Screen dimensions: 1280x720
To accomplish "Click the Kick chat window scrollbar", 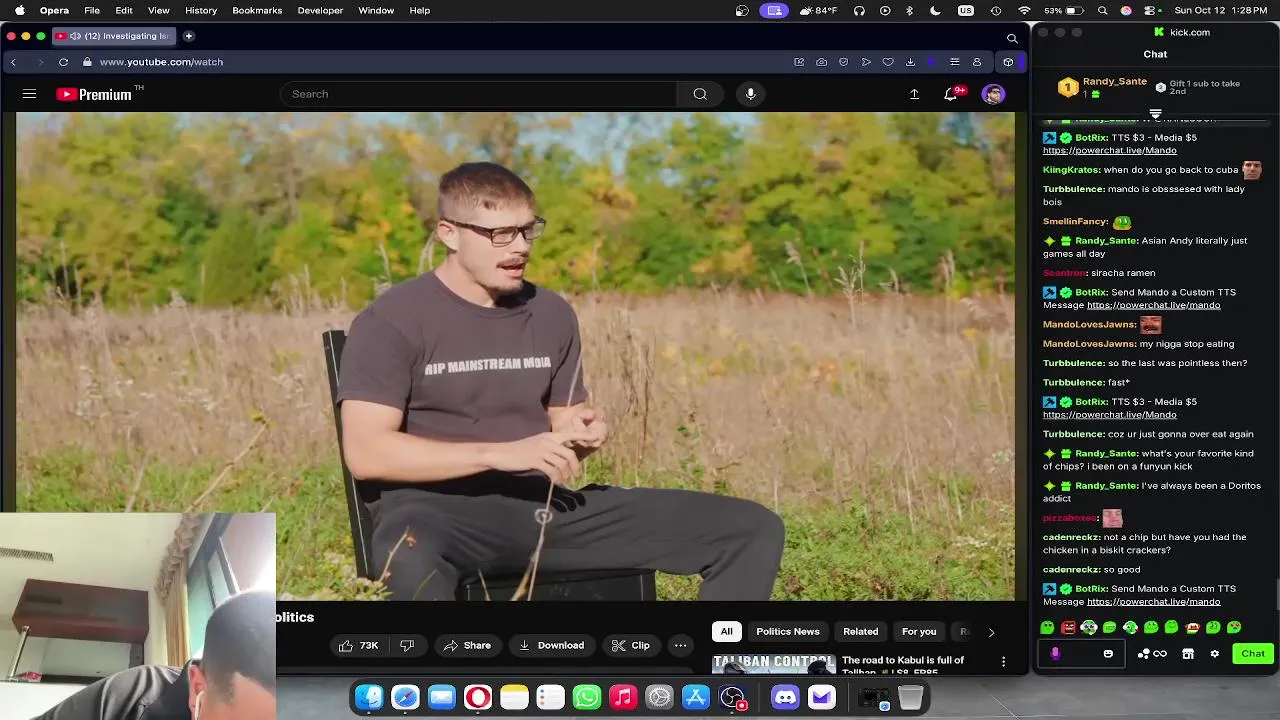I will [1276, 594].
